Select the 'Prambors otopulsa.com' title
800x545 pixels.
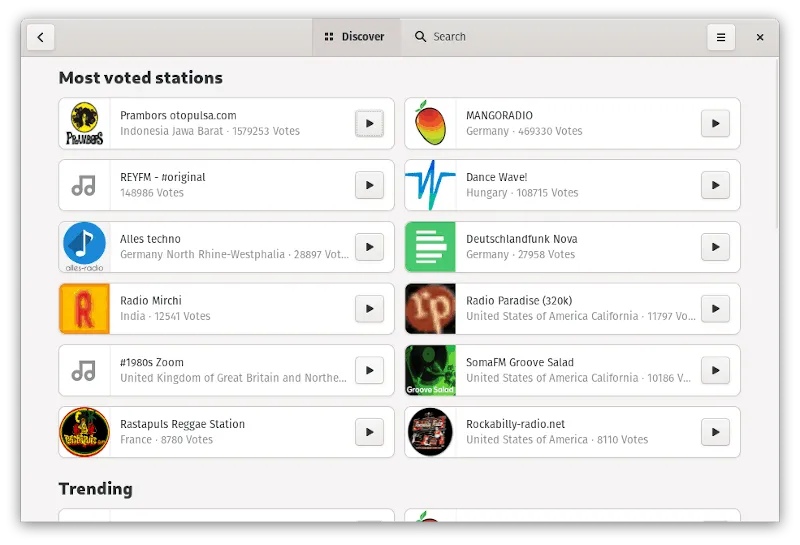178,115
